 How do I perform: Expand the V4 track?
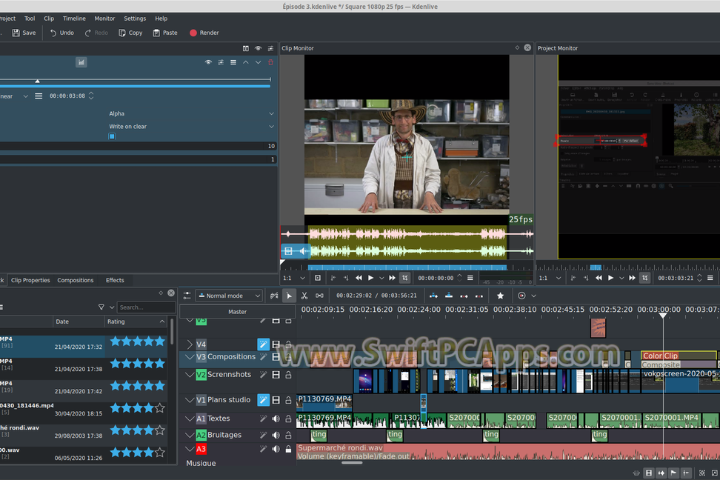[x=190, y=344]
